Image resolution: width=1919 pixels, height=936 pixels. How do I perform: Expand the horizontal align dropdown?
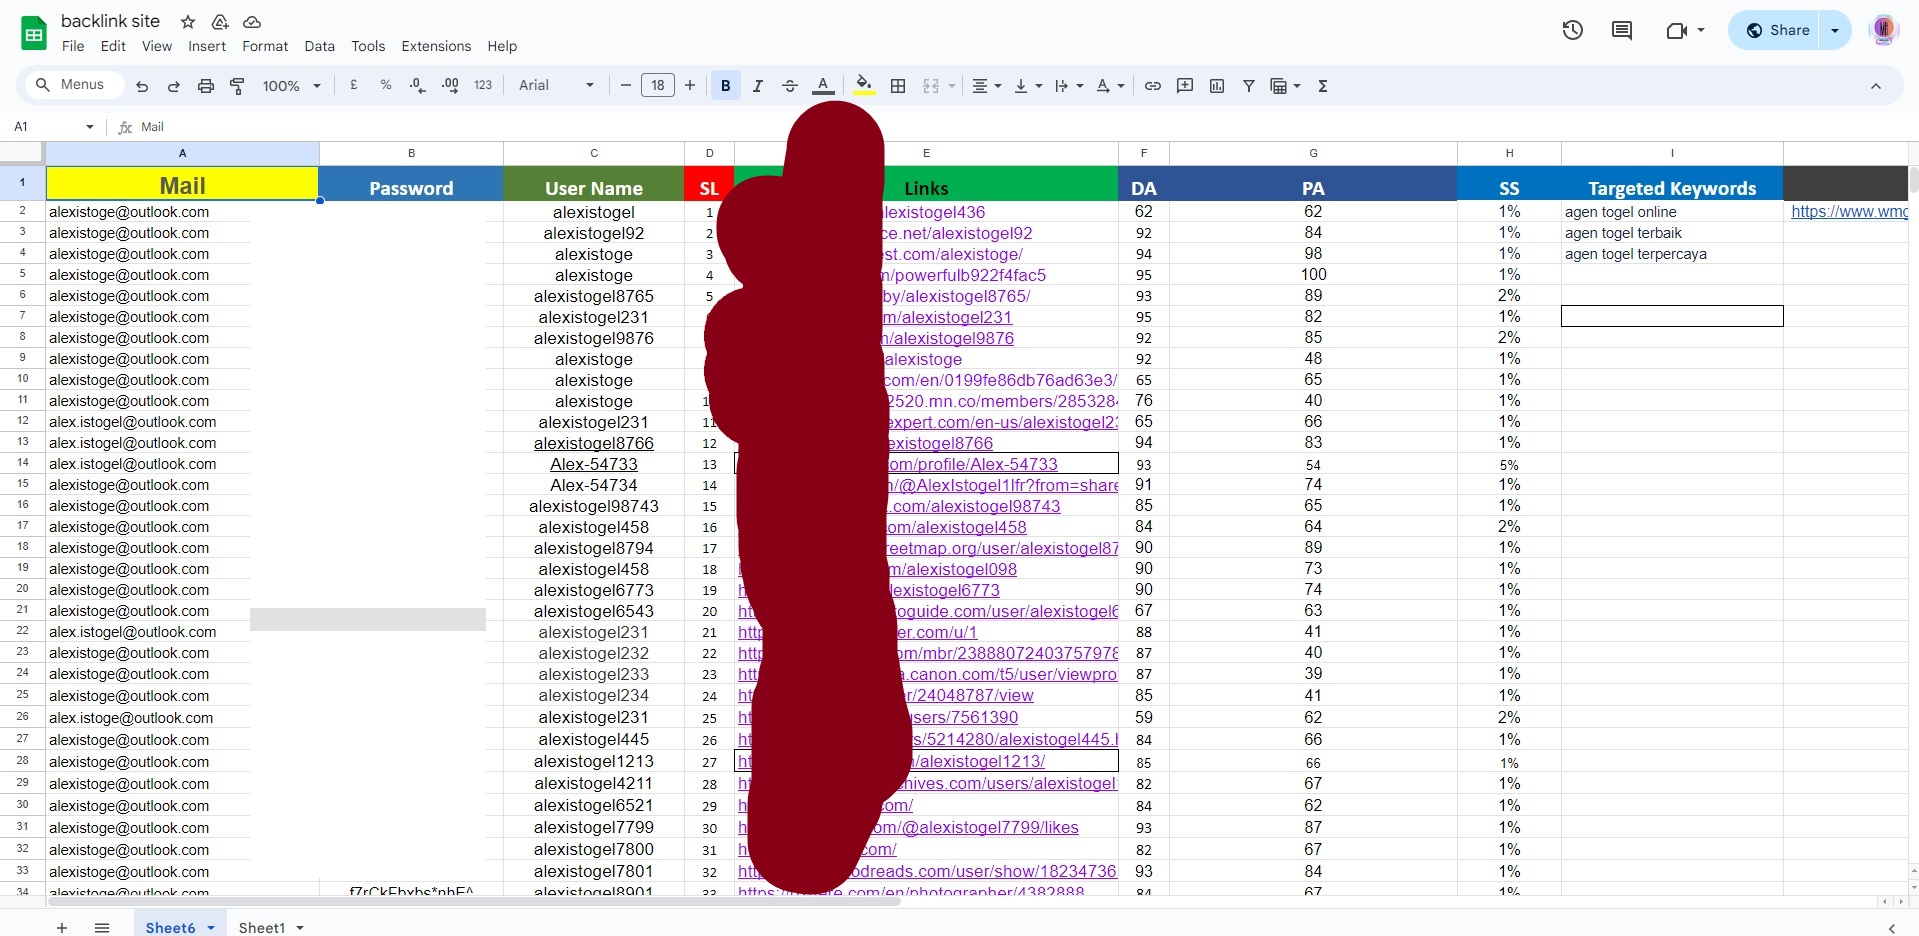click(x=986, y=86)
